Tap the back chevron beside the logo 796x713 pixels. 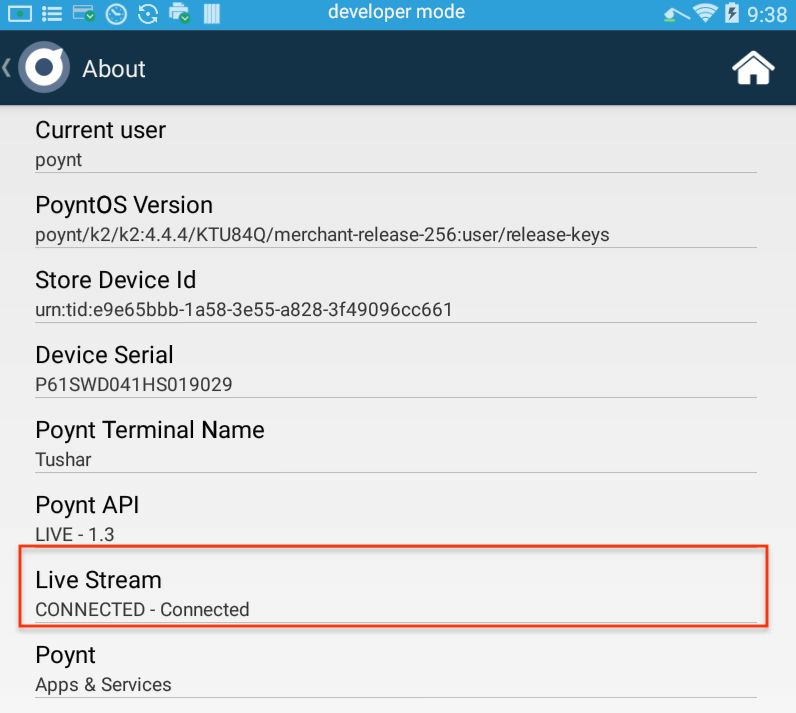click(x=7, y=67)
